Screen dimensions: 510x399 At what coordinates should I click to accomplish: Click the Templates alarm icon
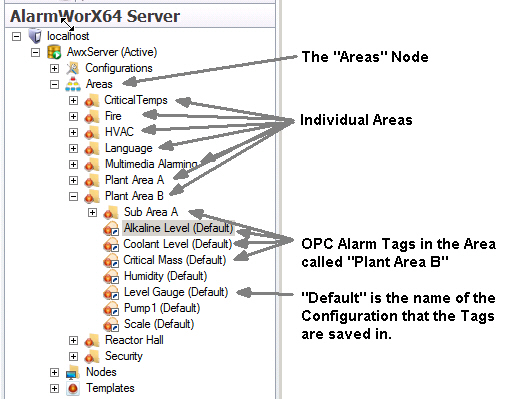[73, 388]
